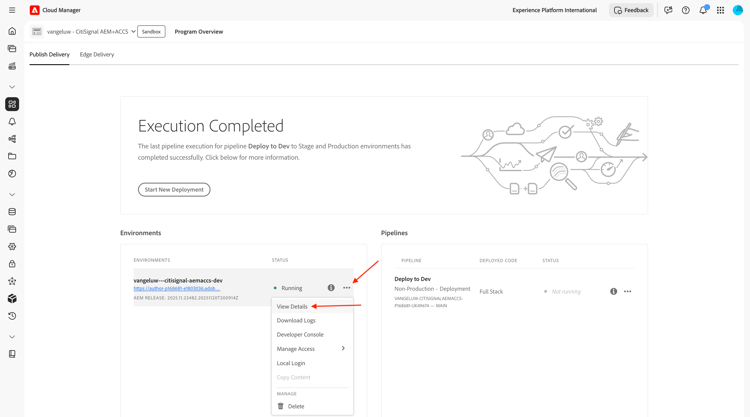Click the Running status text
This screenshot has width=750, height=417.
point(292,288)
